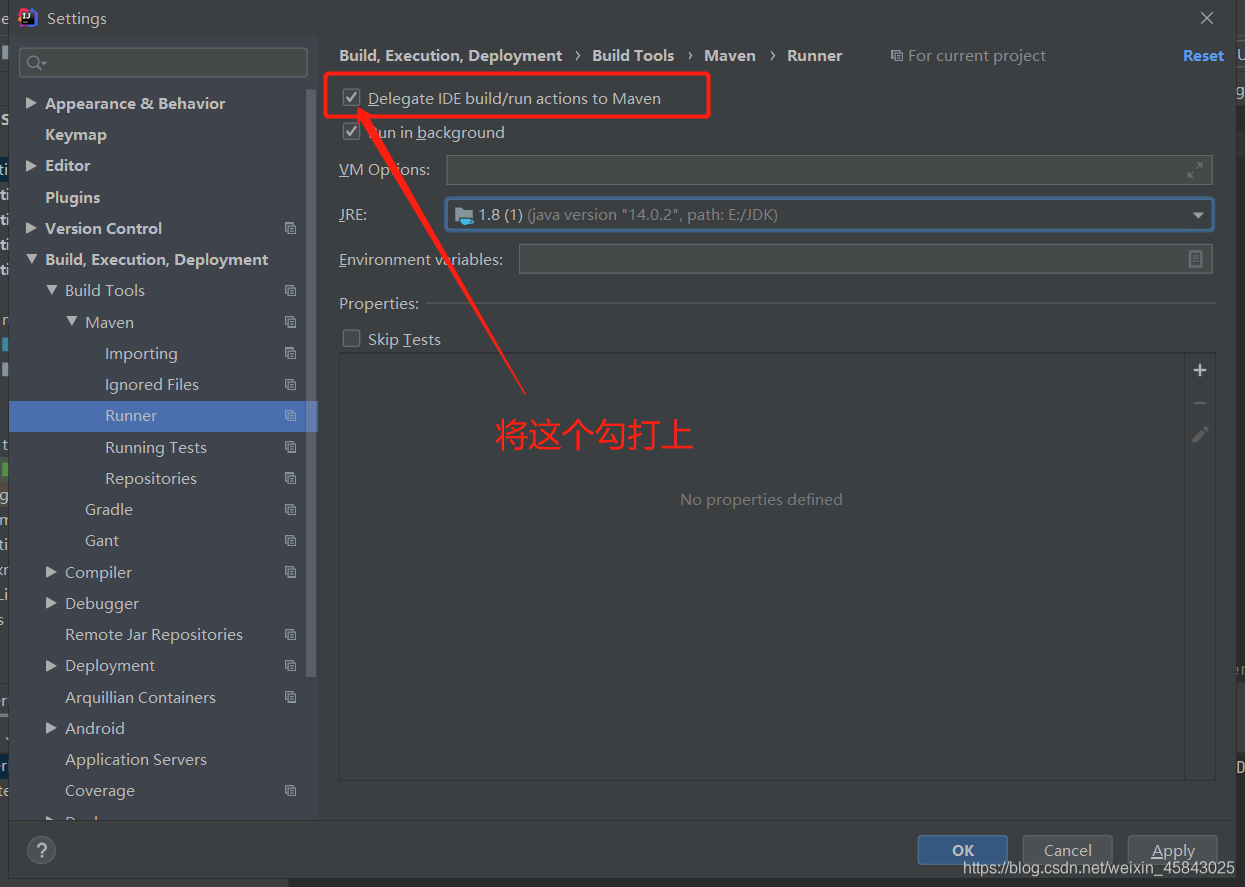
Task: Click the project-level icon next to Runner
Action: click(x=290, y=416)
